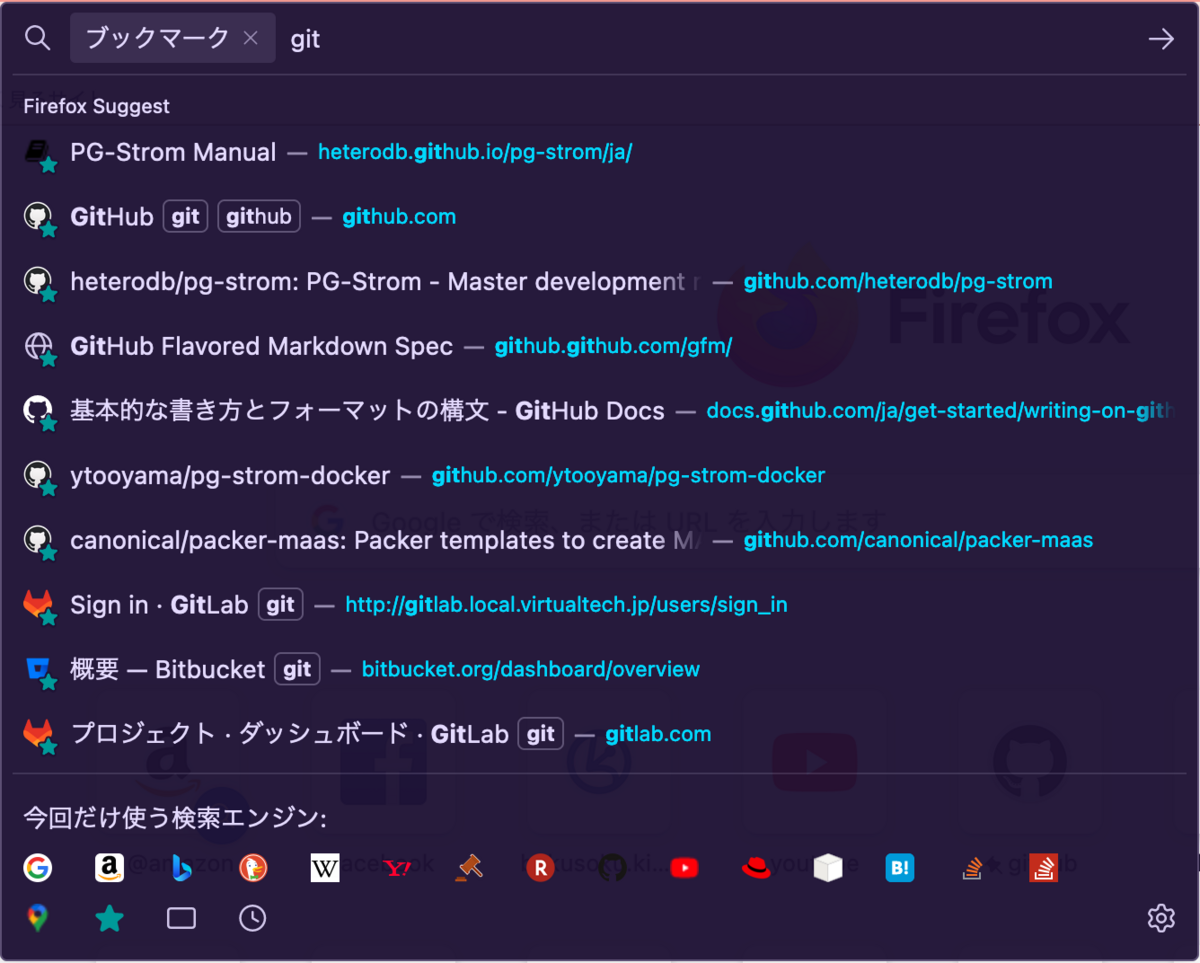Open search settings gear icon

pos(1161,918)
